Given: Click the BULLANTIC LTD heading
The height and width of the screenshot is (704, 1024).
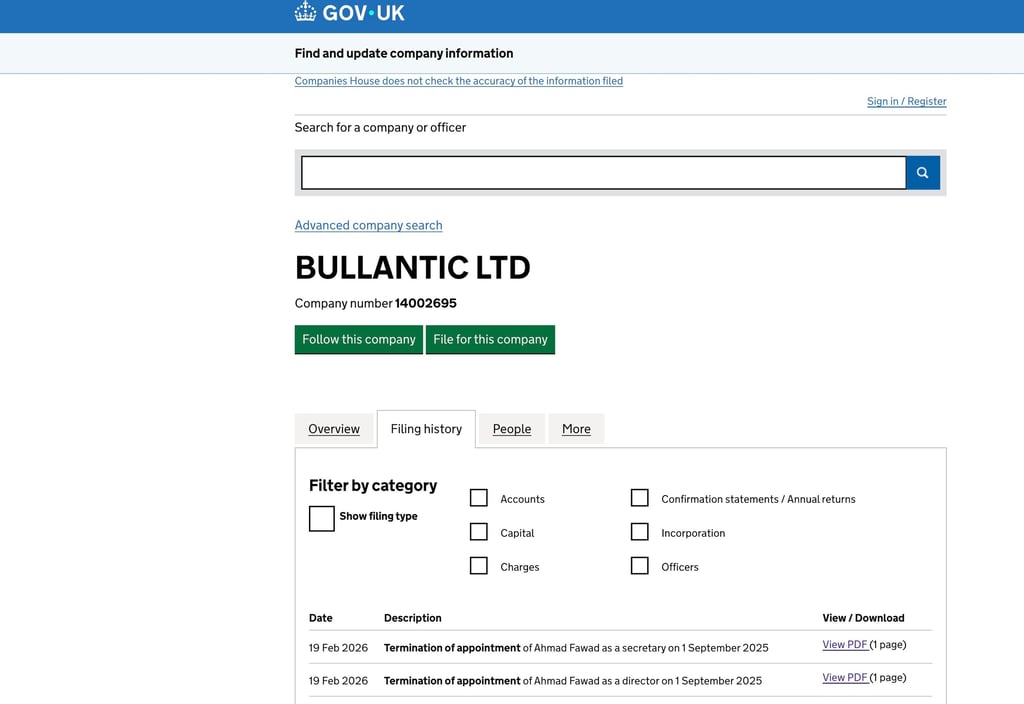Looking at the screenshot, I should (x=413, y=268).
